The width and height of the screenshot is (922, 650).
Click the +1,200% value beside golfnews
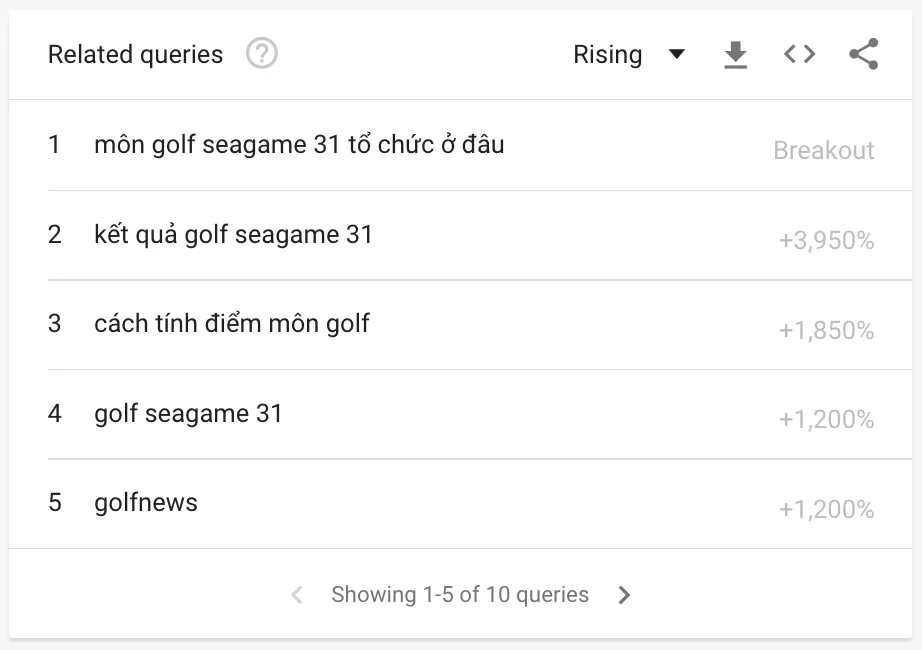pos(826,508)
